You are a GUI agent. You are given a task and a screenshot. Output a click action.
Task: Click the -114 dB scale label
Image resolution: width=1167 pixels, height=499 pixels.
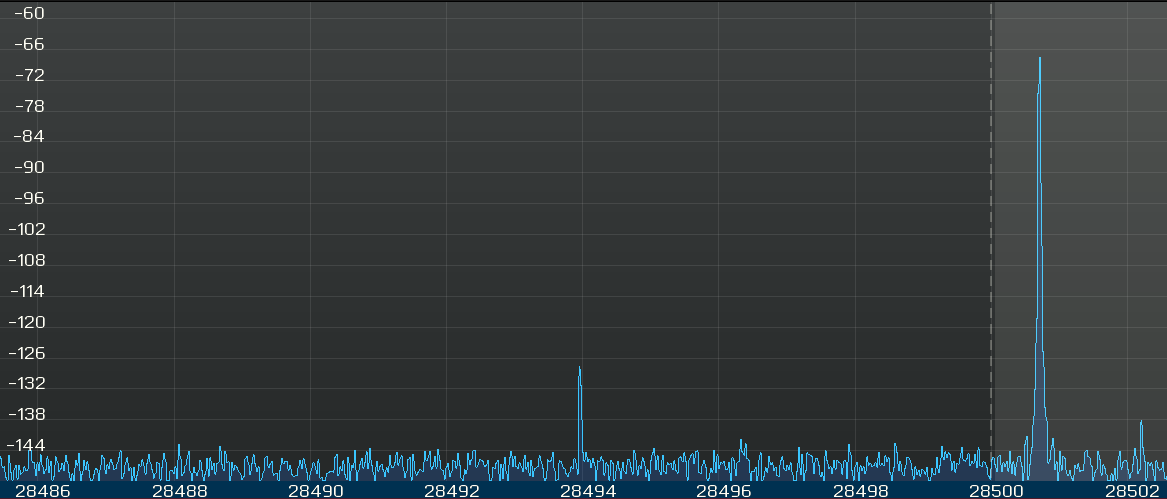tap(27, 292)
